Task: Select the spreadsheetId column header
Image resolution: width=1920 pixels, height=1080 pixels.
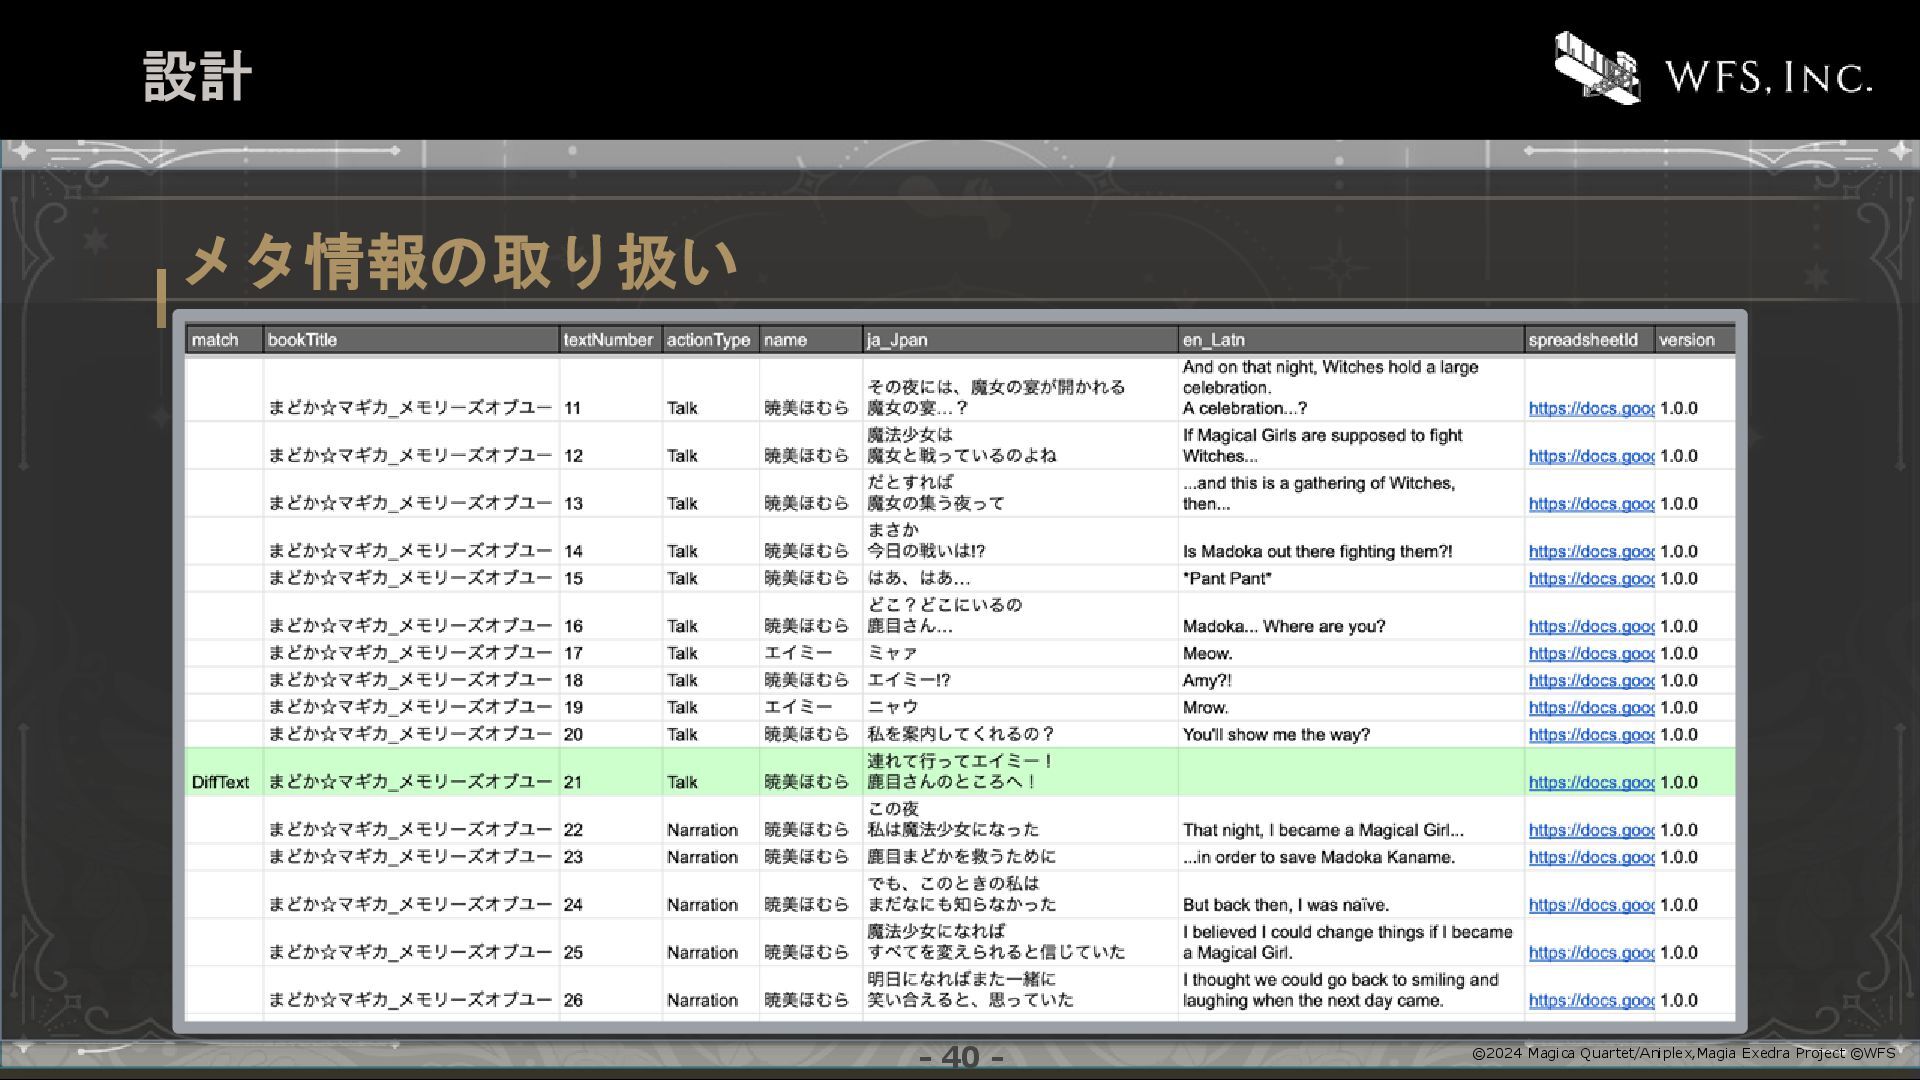Action: pos(1589,340)
